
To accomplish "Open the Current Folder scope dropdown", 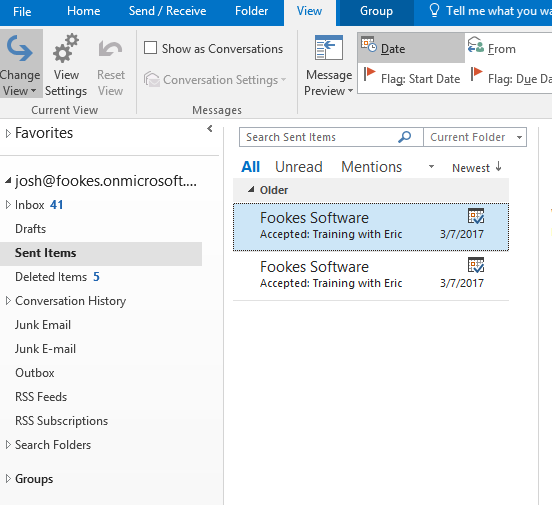I will pyautogui.click(x=475, y=137).
